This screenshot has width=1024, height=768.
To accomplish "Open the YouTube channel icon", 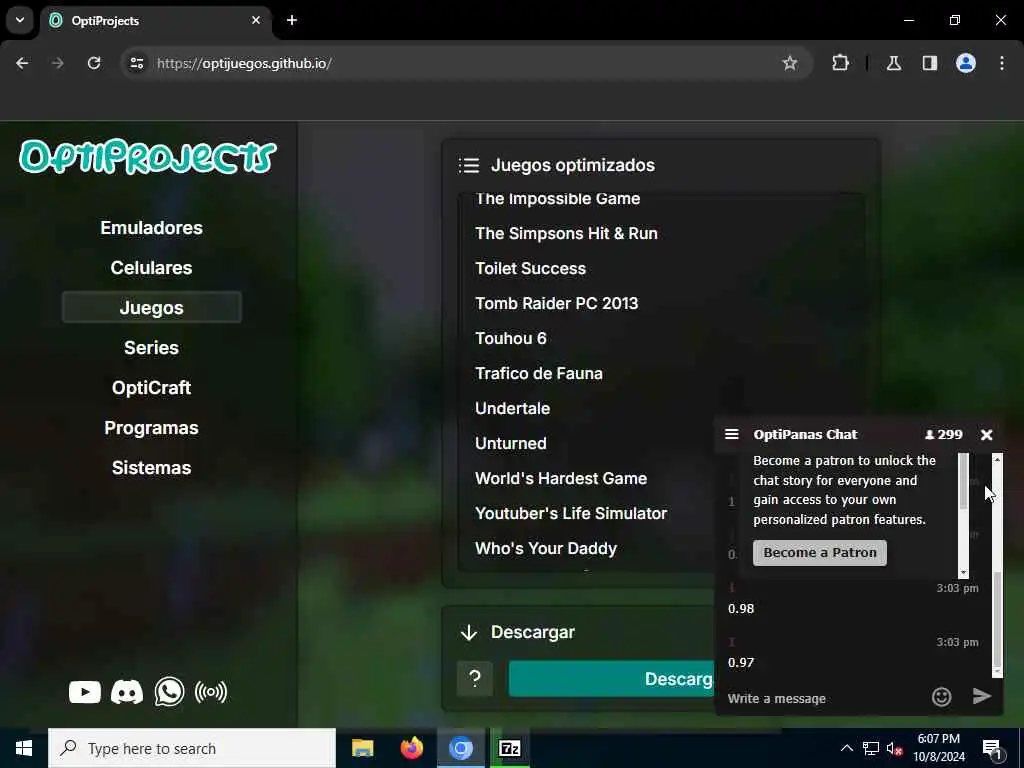I will 85,692.
